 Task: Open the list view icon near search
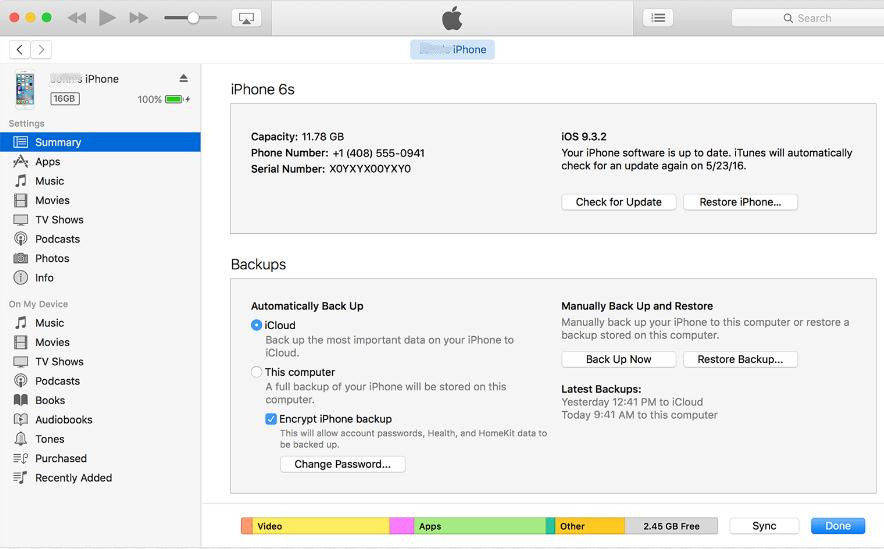point(657,18)
